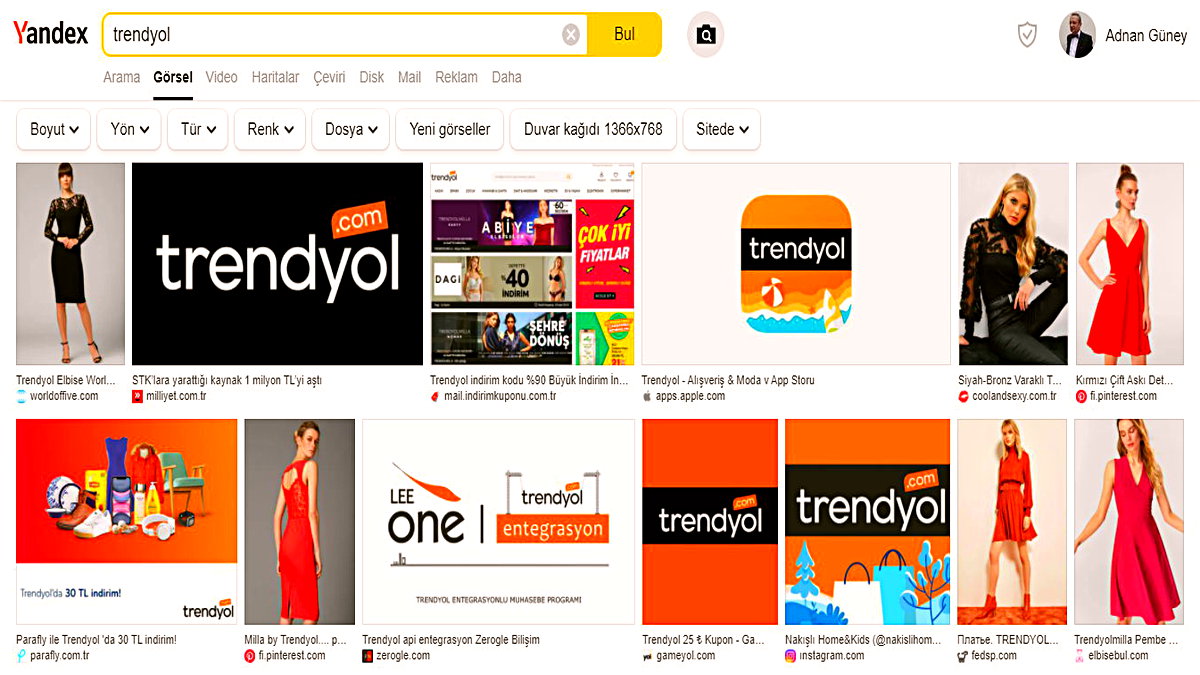Open the Mail tab
The image size is (1200, 675).
409,77
